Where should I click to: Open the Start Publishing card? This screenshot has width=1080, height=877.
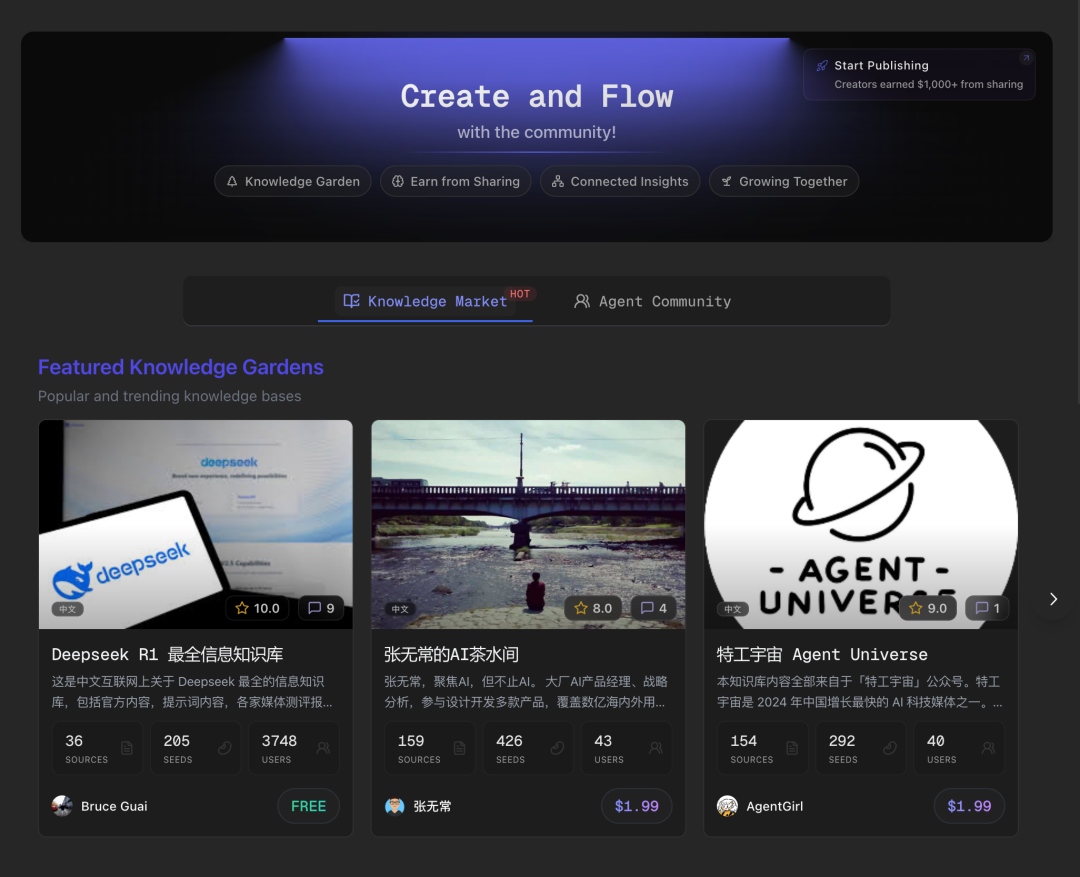point(919,74)
